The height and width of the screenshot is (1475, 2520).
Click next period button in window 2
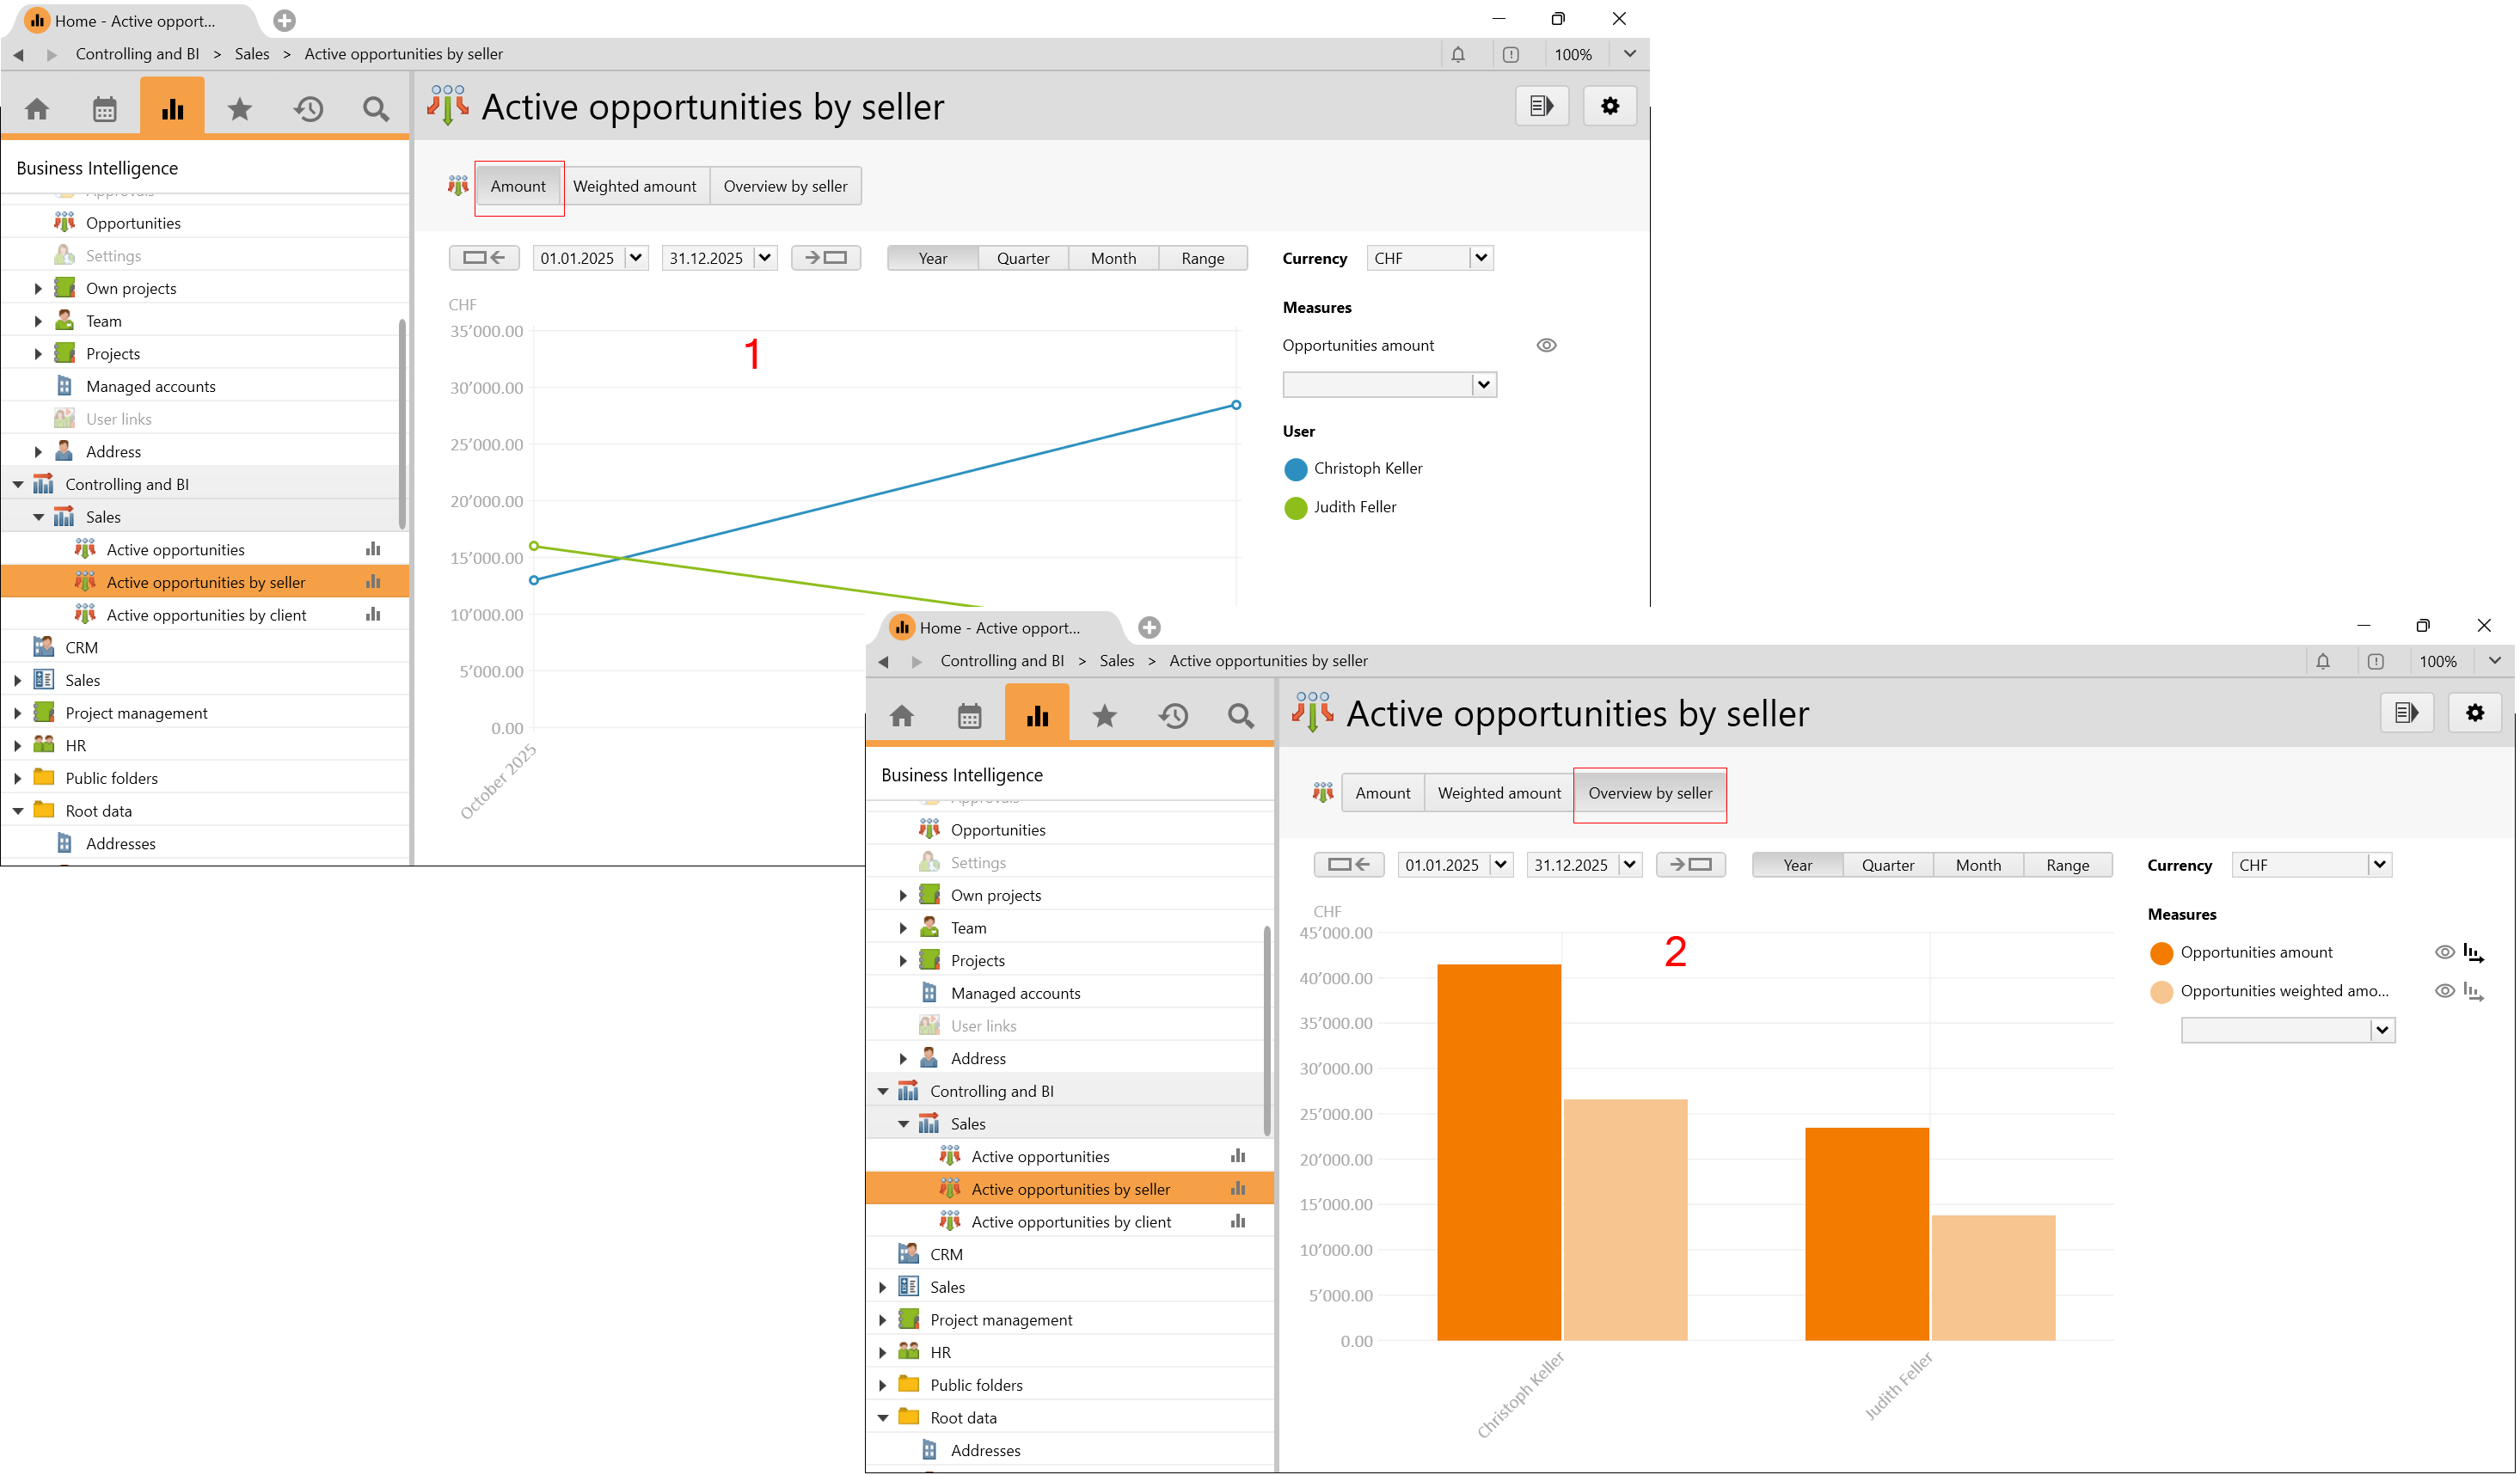point(1691,865)
